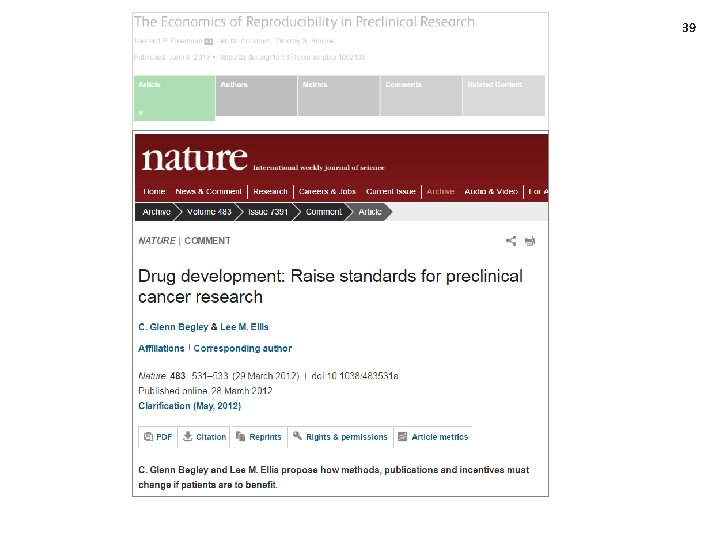This screenshot has width=720, height=540.
Task: Open the Metrics tab
Action: (x=338, y=96)
